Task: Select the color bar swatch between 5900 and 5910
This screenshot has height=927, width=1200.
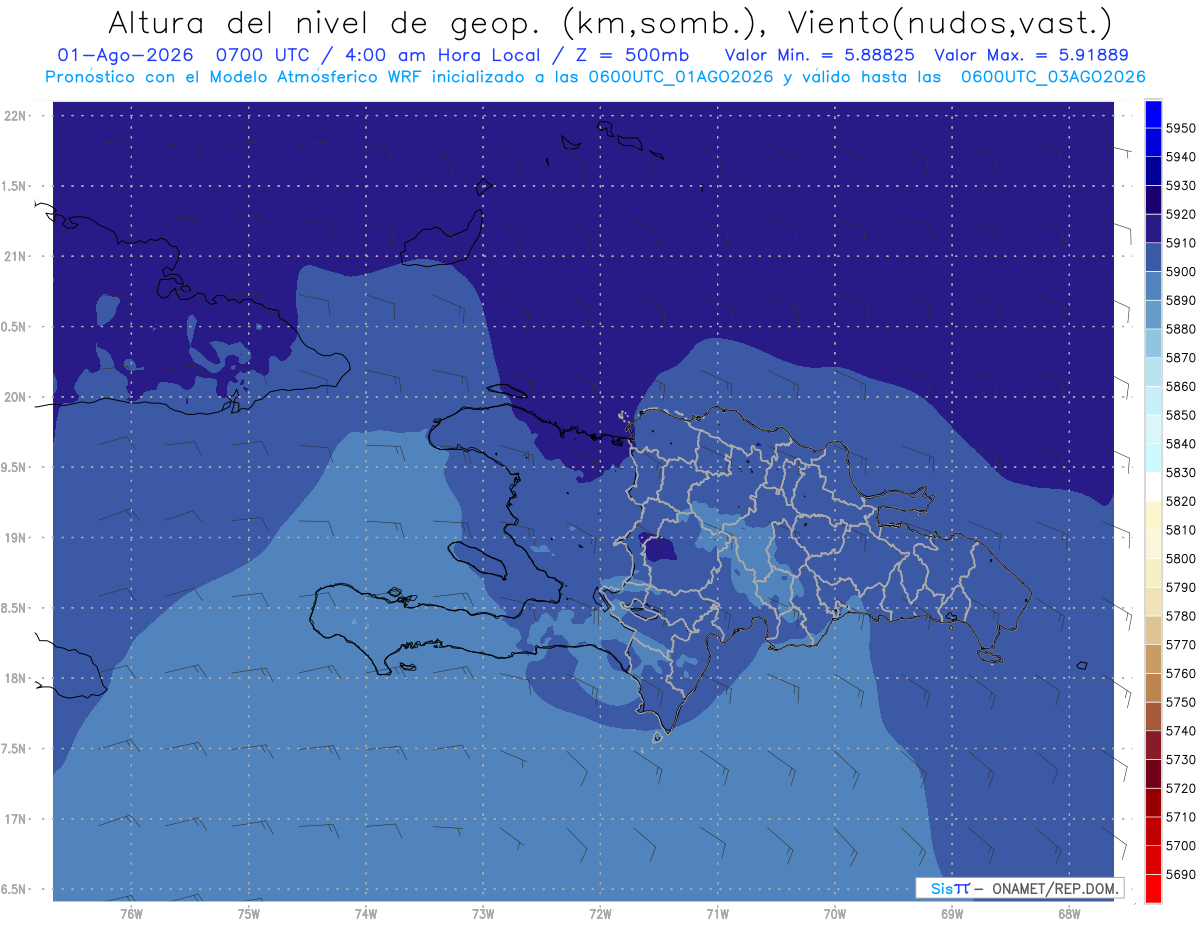Action: click(1153, 257)
